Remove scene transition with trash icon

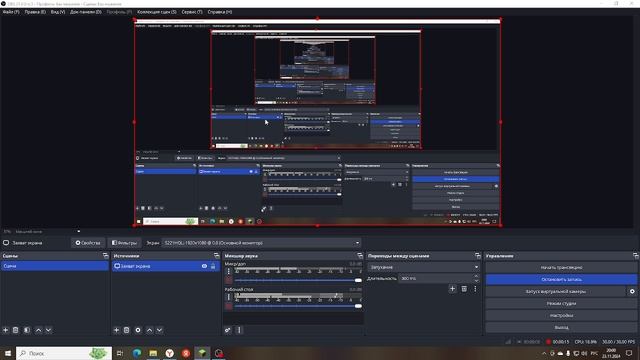(x=464, y=289)
